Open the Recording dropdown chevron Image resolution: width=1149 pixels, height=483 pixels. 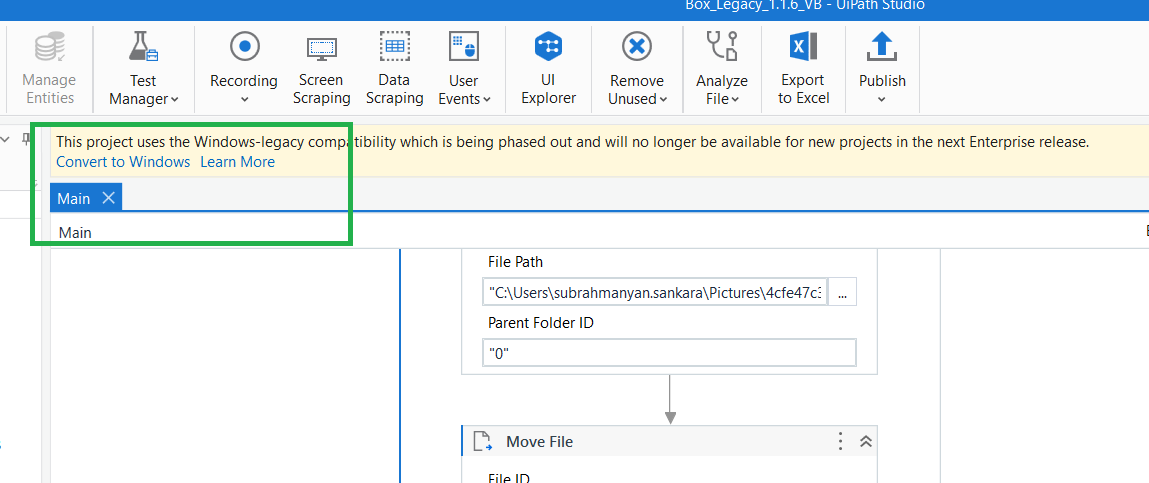point(245,99)
